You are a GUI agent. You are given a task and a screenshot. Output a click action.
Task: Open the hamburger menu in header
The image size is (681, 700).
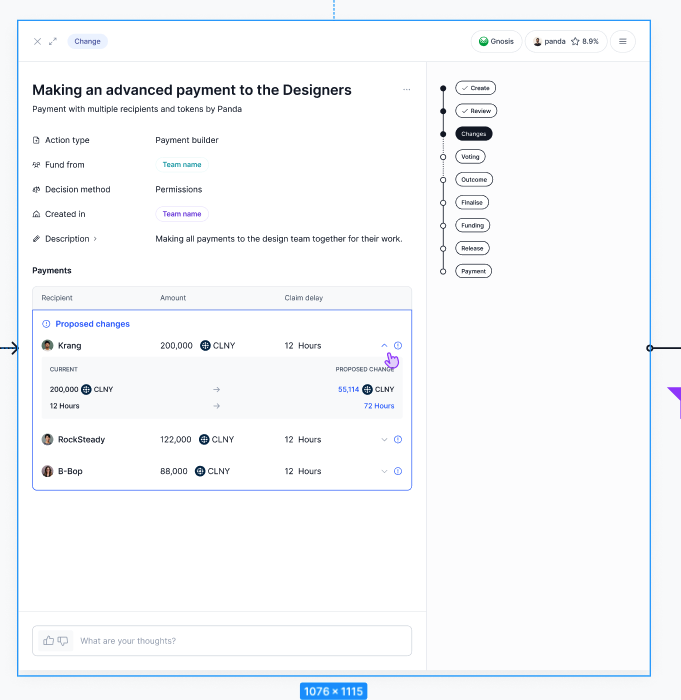[x=622, y=41]
